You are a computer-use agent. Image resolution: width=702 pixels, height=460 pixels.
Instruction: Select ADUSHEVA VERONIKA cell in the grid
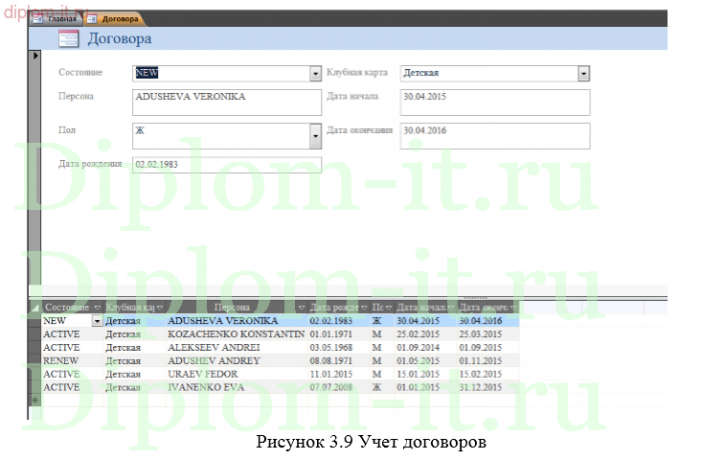point(236,321)
